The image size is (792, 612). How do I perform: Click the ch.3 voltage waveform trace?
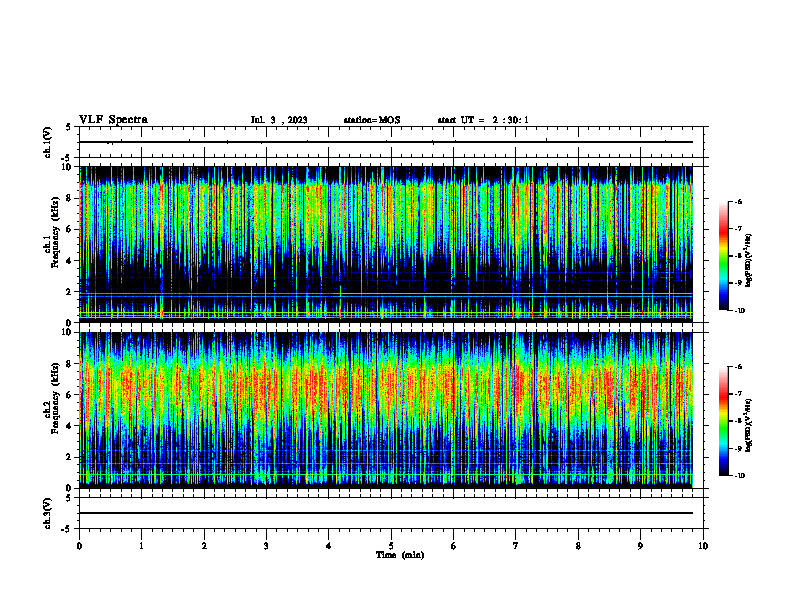pos(386,513)
